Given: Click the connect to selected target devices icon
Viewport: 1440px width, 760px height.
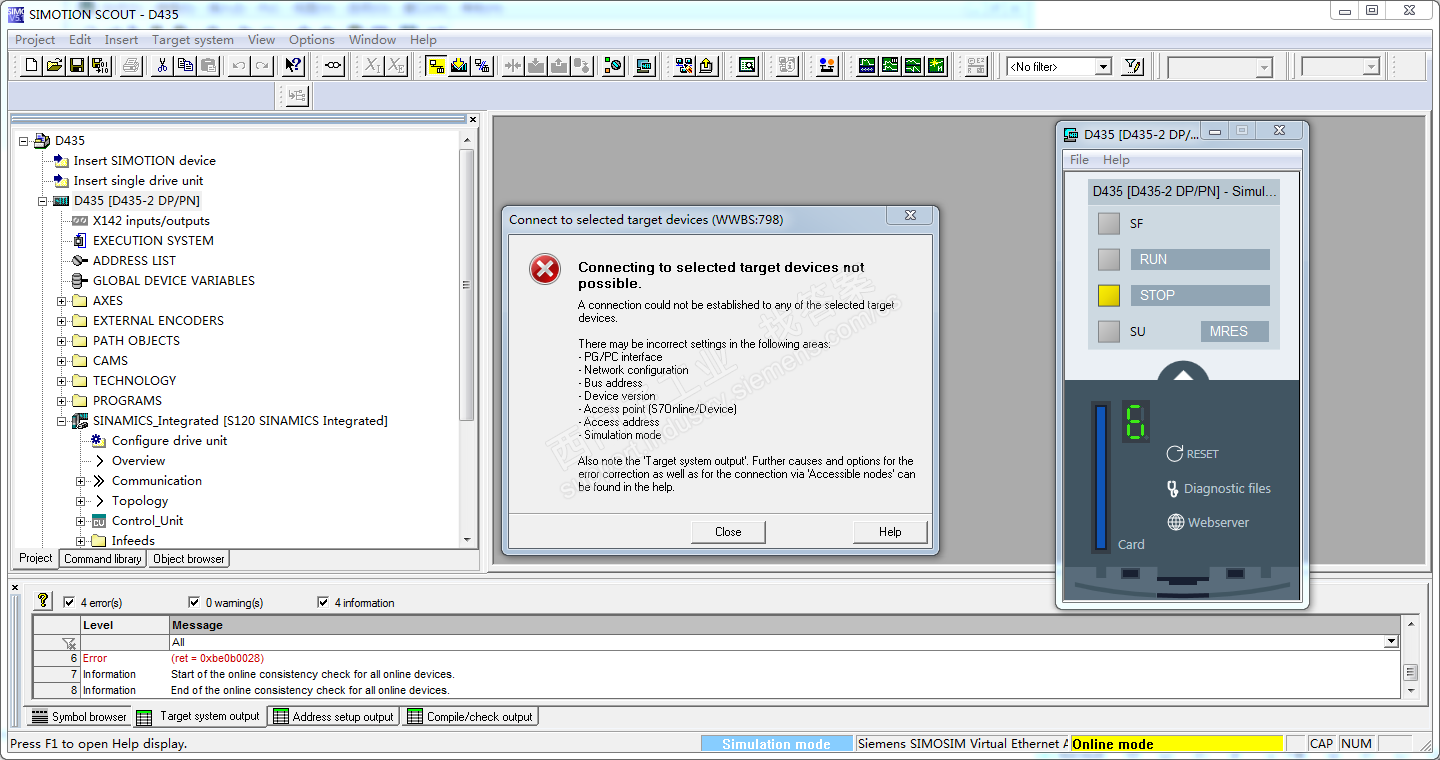Looking at the screenshot, I should point(437,66).
